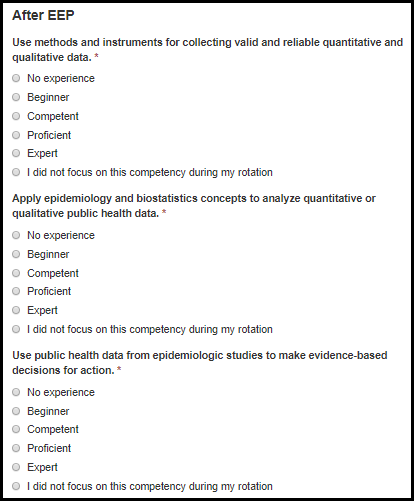This screenshot has width=414, height=501.
Task: Click the After EEP section heading
Action: click(x=43, y=15)
